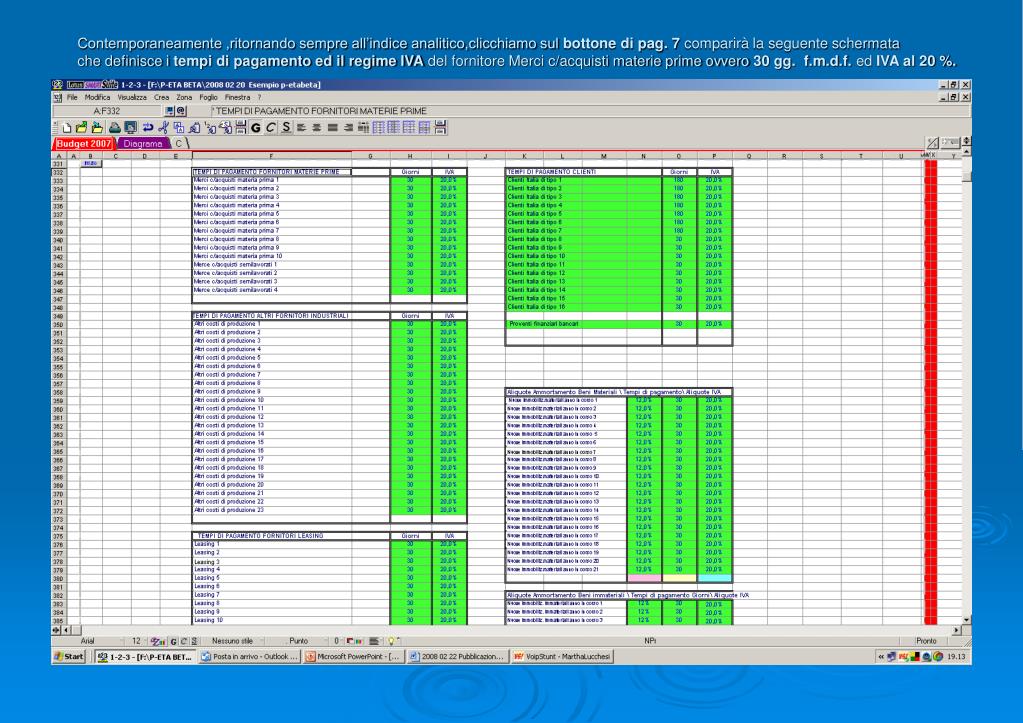Apply italic with C icon in toolbar
1023x723 pixels.
tap(271, 128)
